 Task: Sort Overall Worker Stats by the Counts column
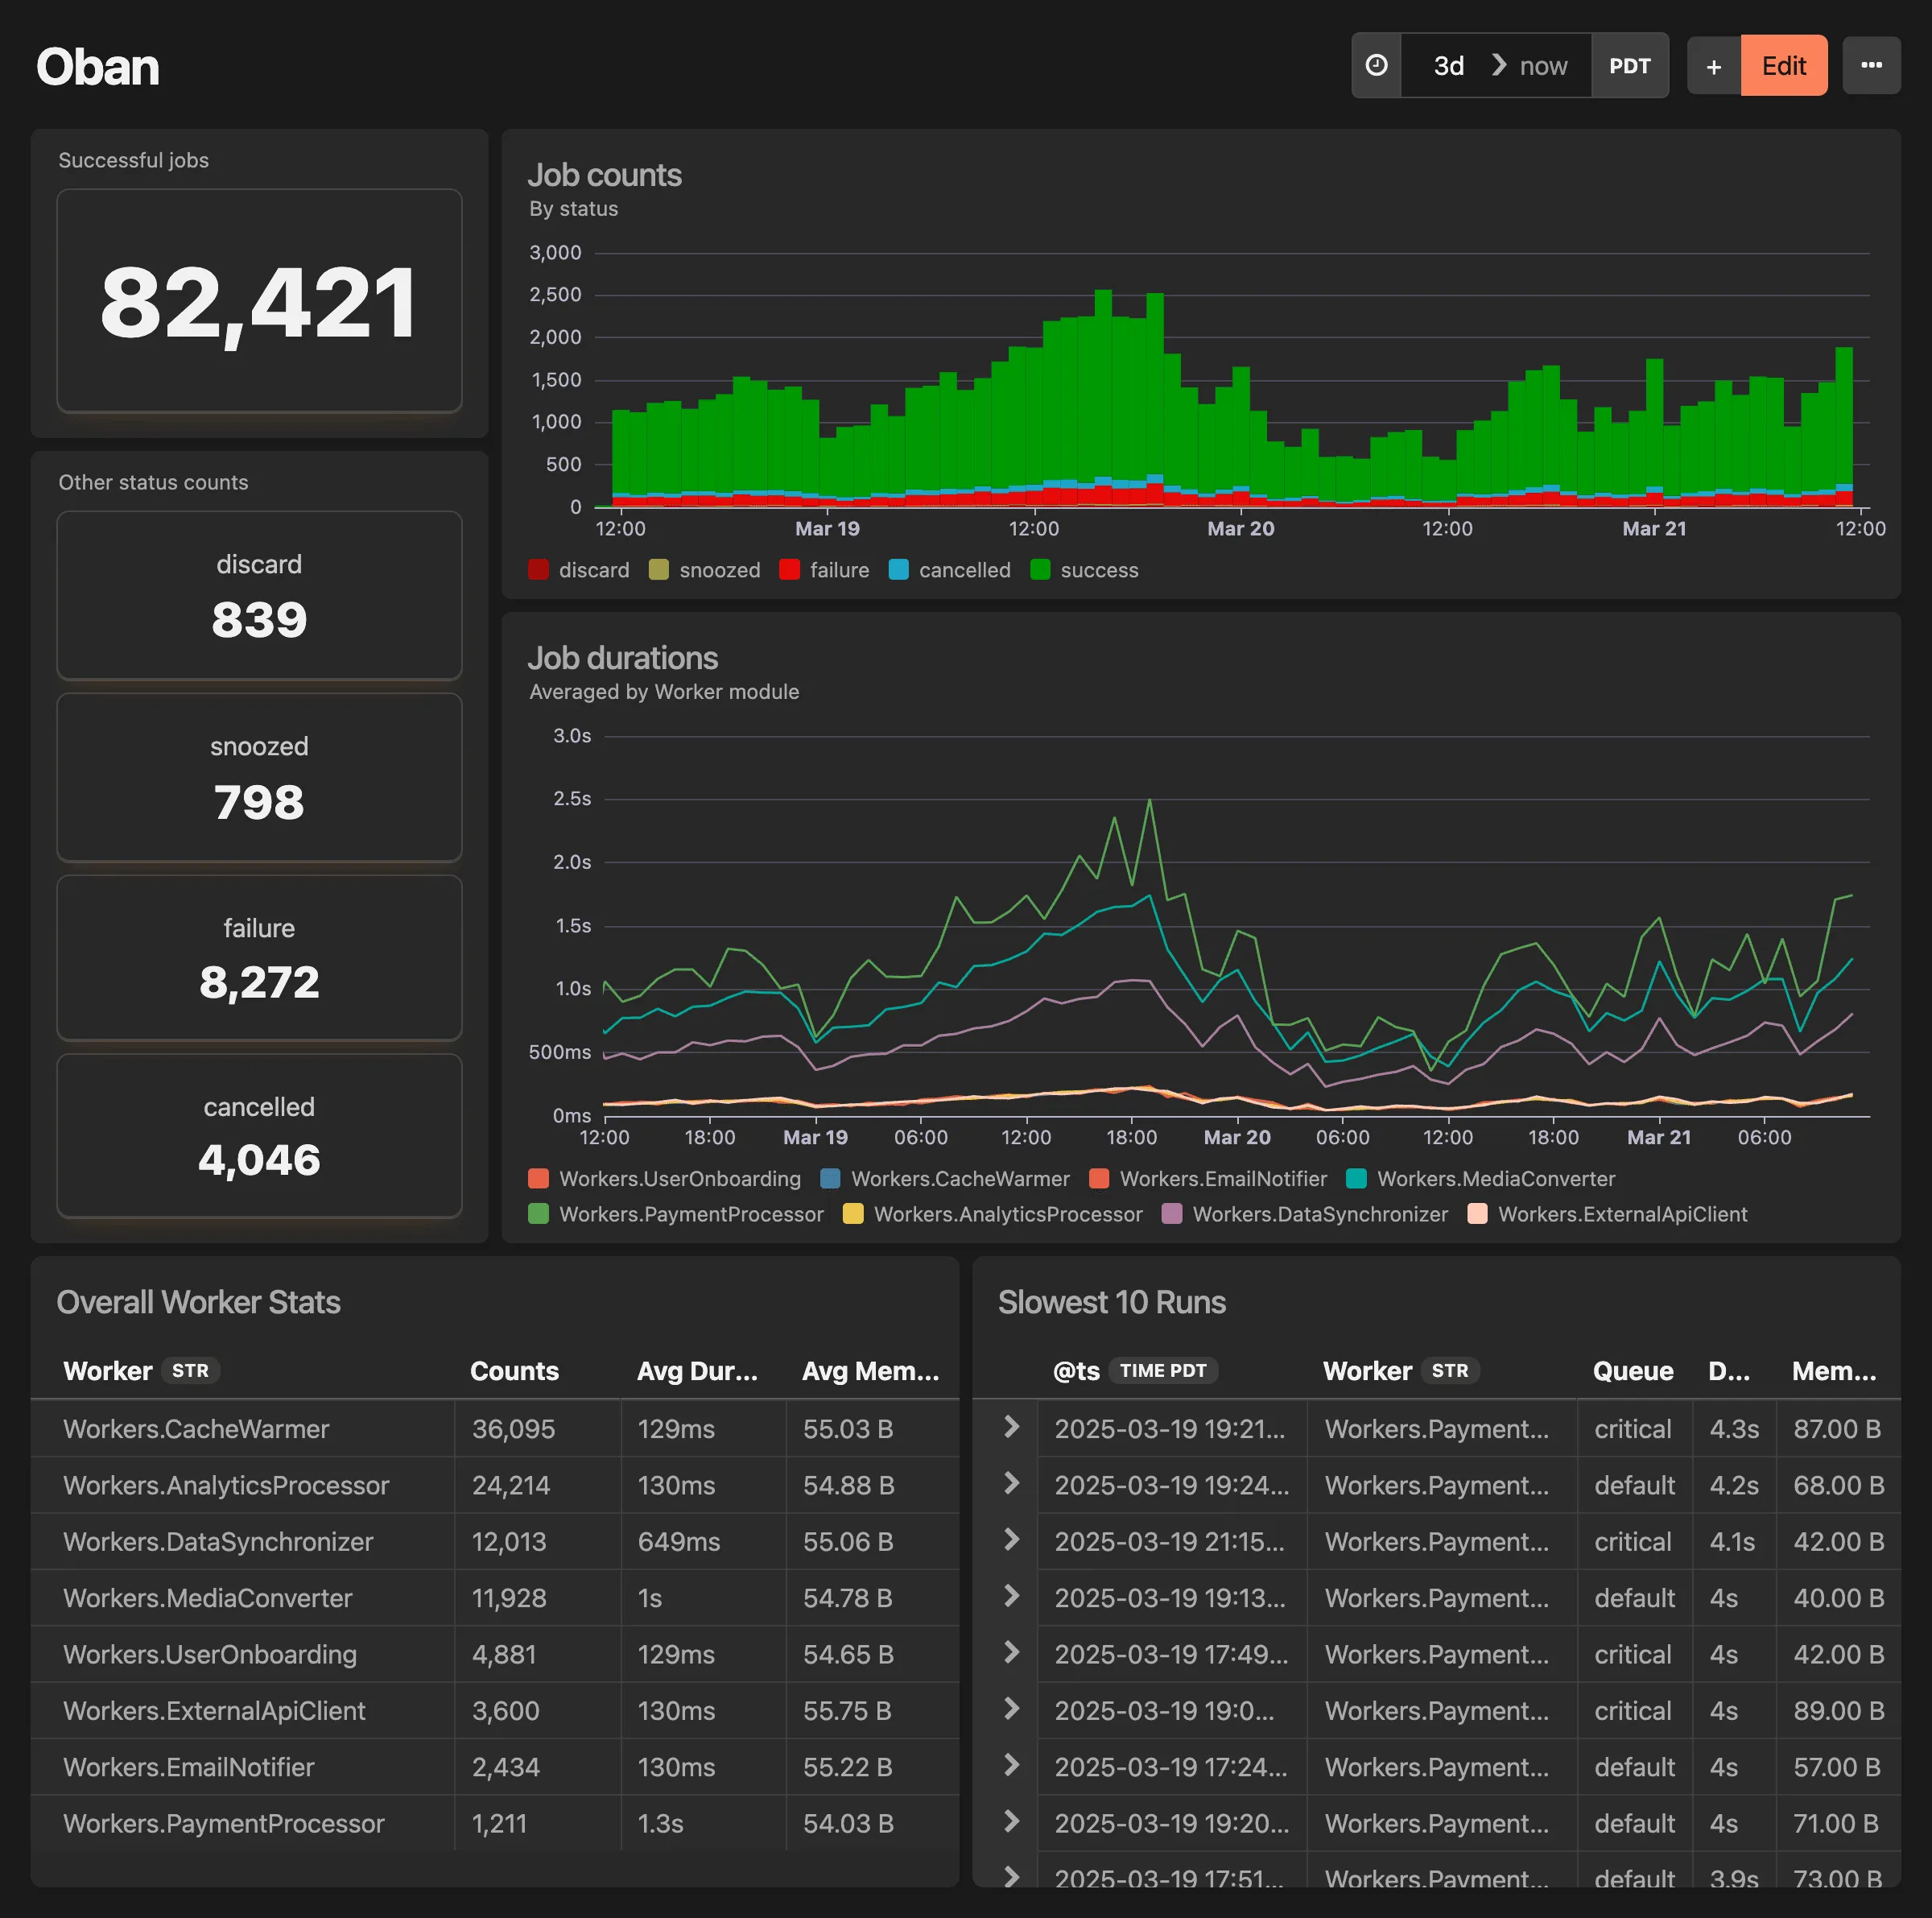514,1371
